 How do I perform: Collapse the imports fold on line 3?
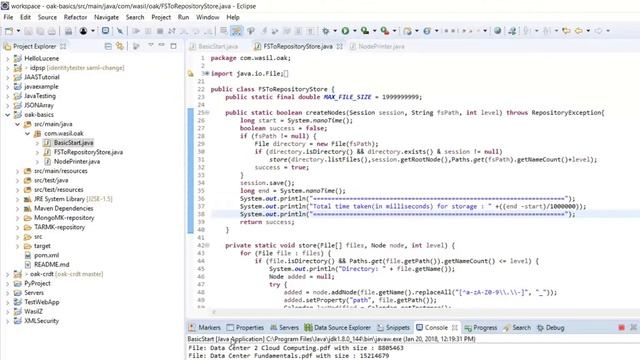coord(207,74)
